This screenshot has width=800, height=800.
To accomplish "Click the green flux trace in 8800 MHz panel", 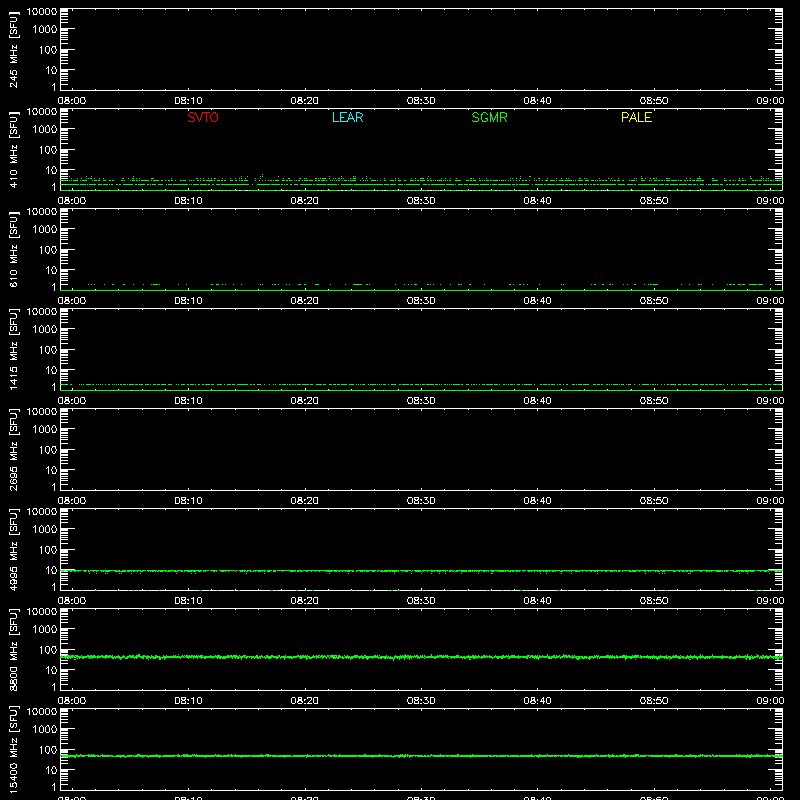I will [421, 657].
